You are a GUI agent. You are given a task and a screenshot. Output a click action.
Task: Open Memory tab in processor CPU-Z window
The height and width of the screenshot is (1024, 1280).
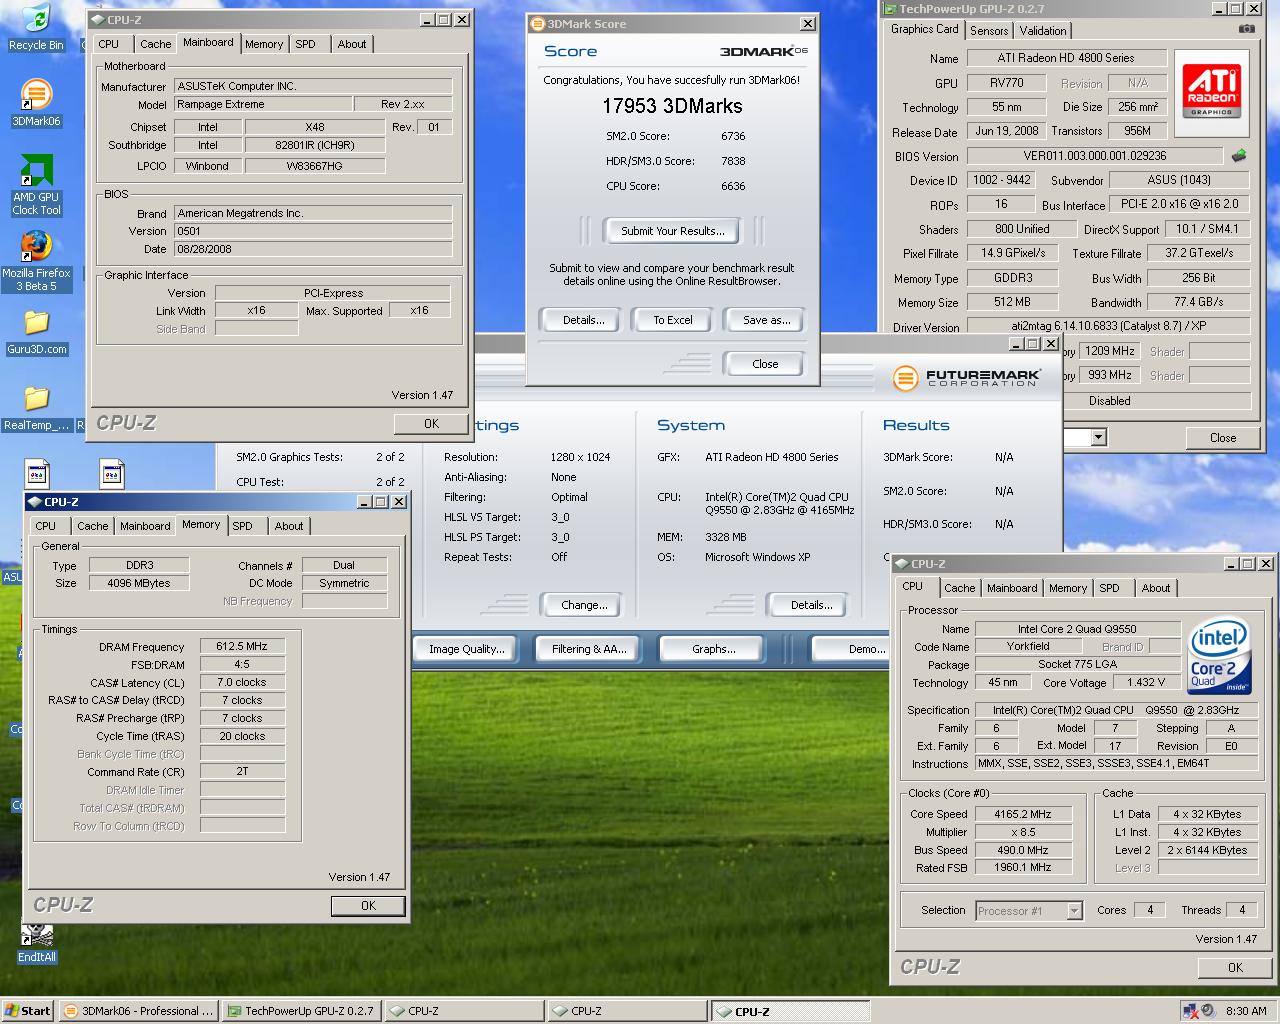click(1068, 588)
